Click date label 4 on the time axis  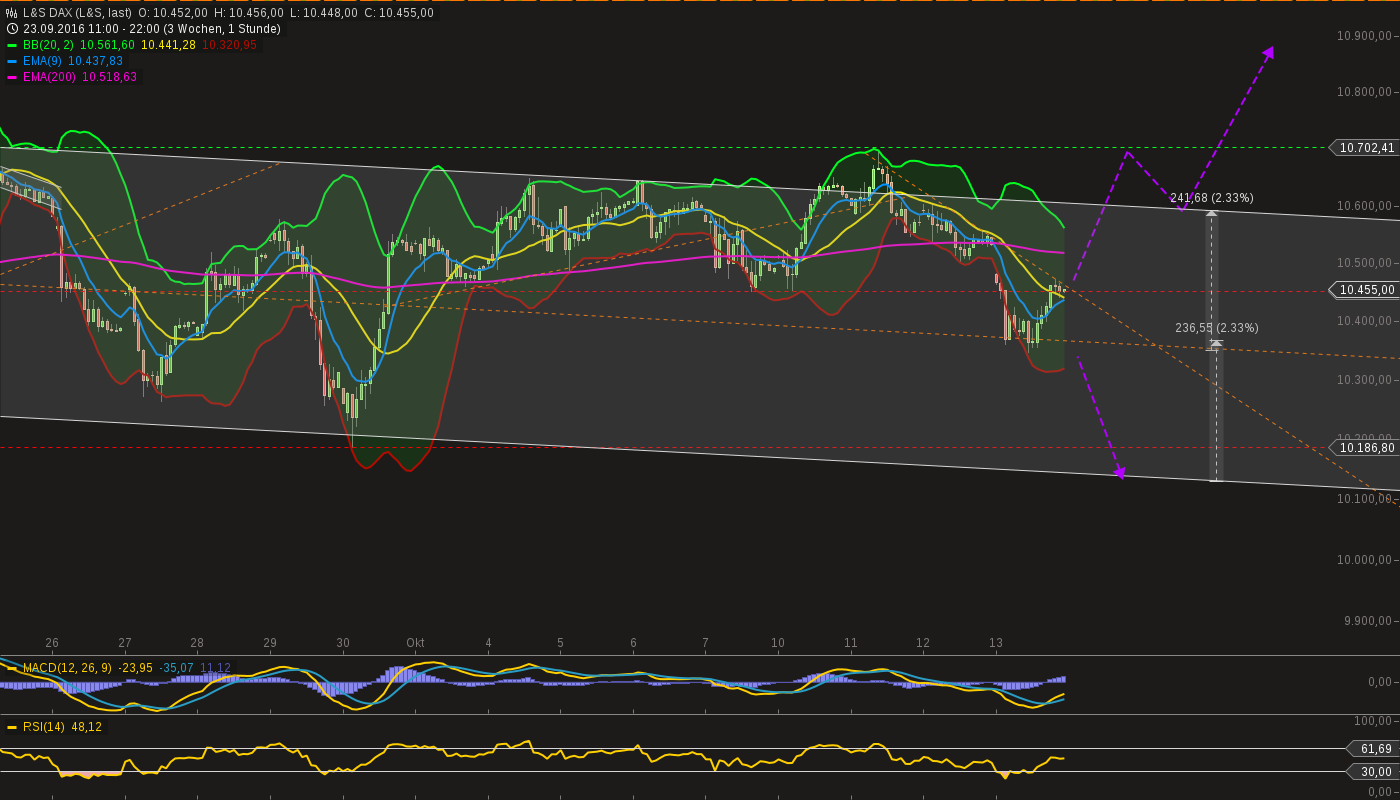488,643
